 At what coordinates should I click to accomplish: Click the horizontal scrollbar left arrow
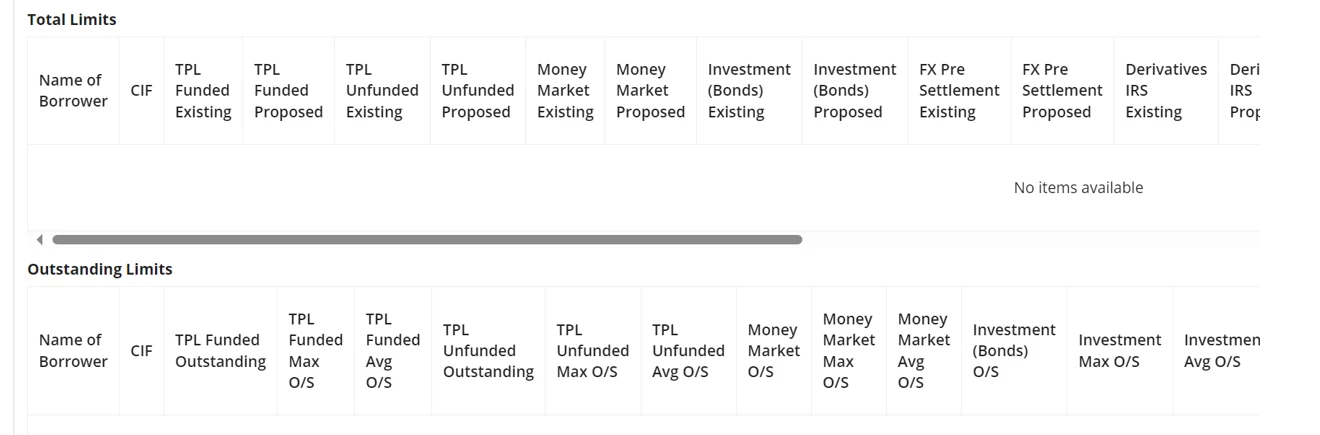tap(39, 240)
